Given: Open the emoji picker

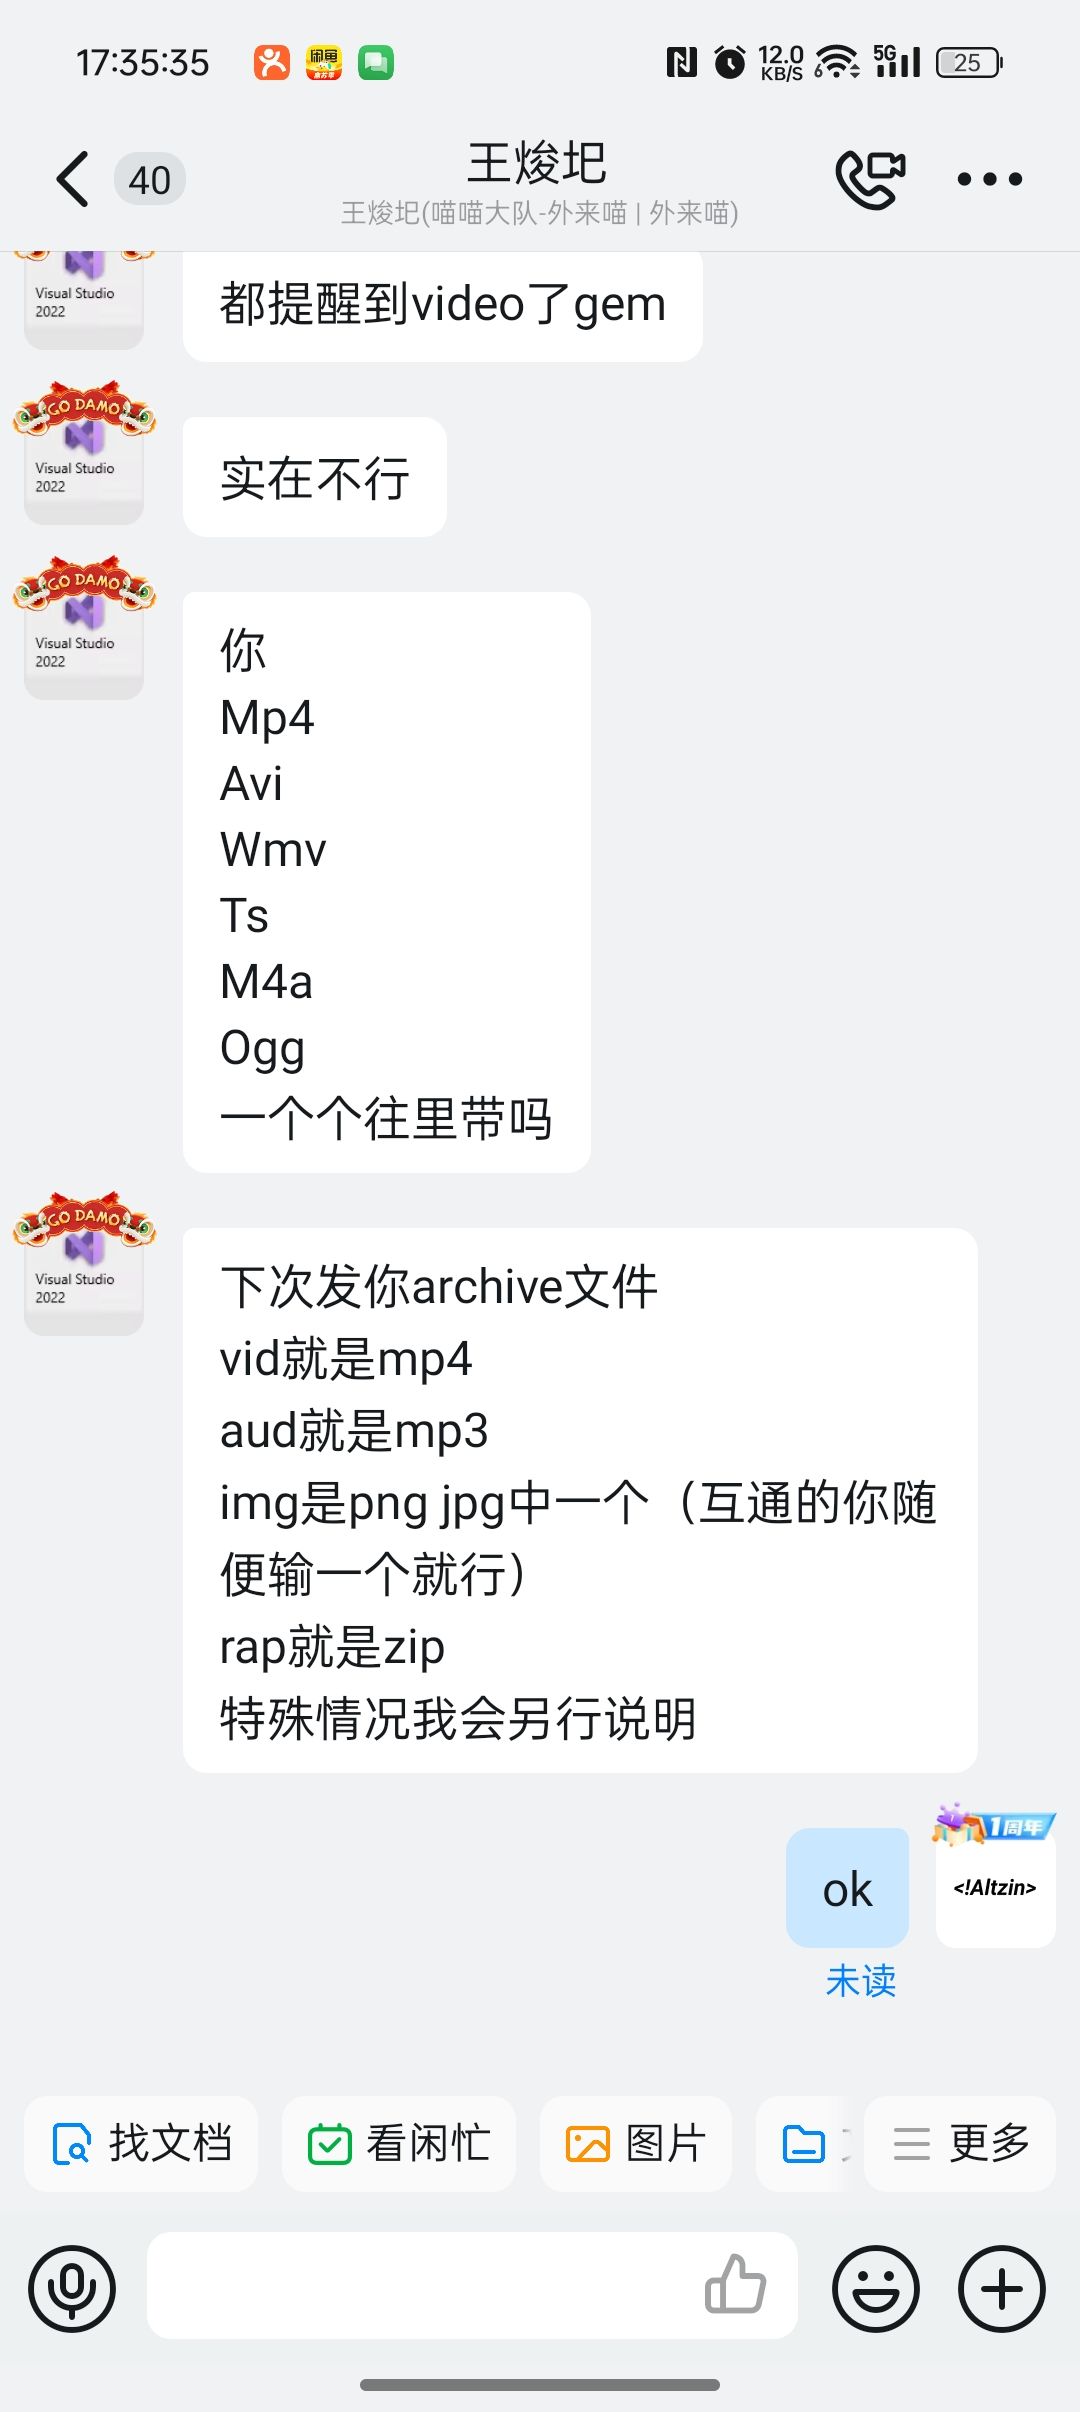Looking at the screenshot, I should point(876,2289).
